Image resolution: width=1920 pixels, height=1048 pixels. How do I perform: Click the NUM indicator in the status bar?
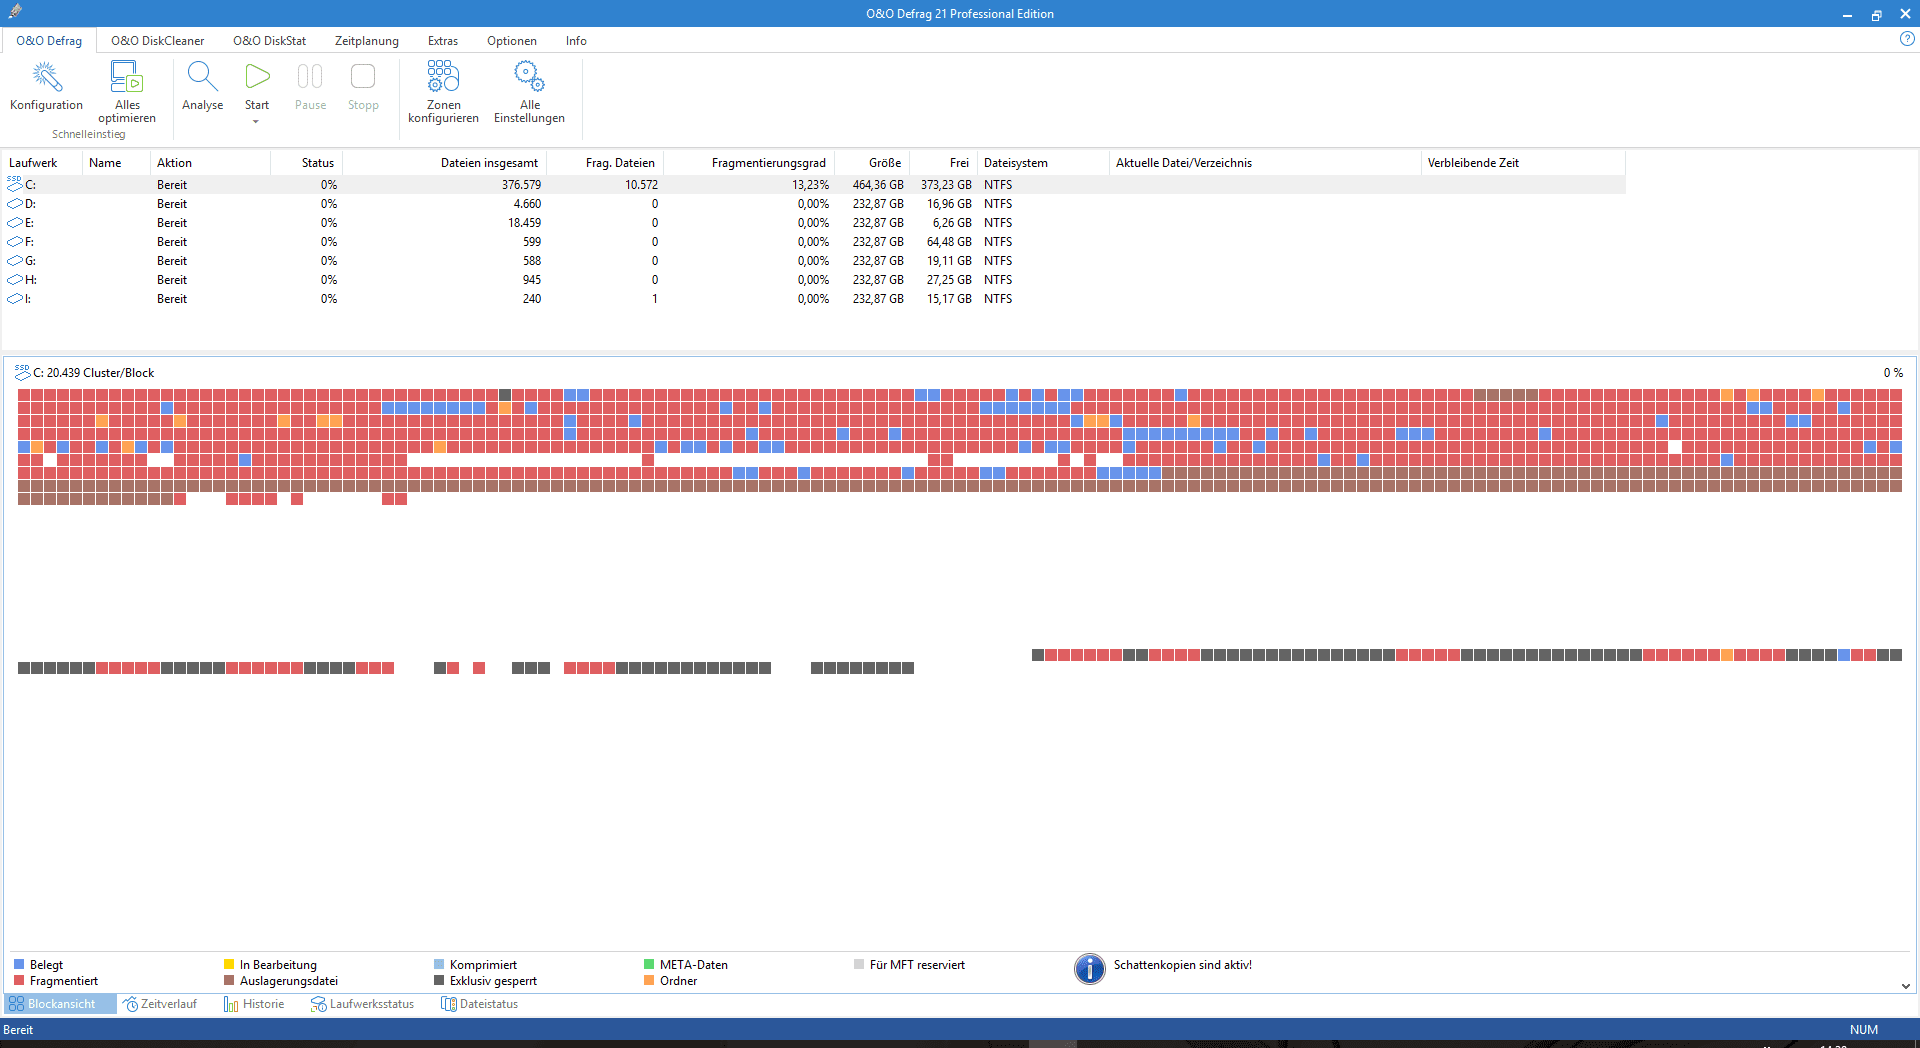click(x=1864, y=1030)
